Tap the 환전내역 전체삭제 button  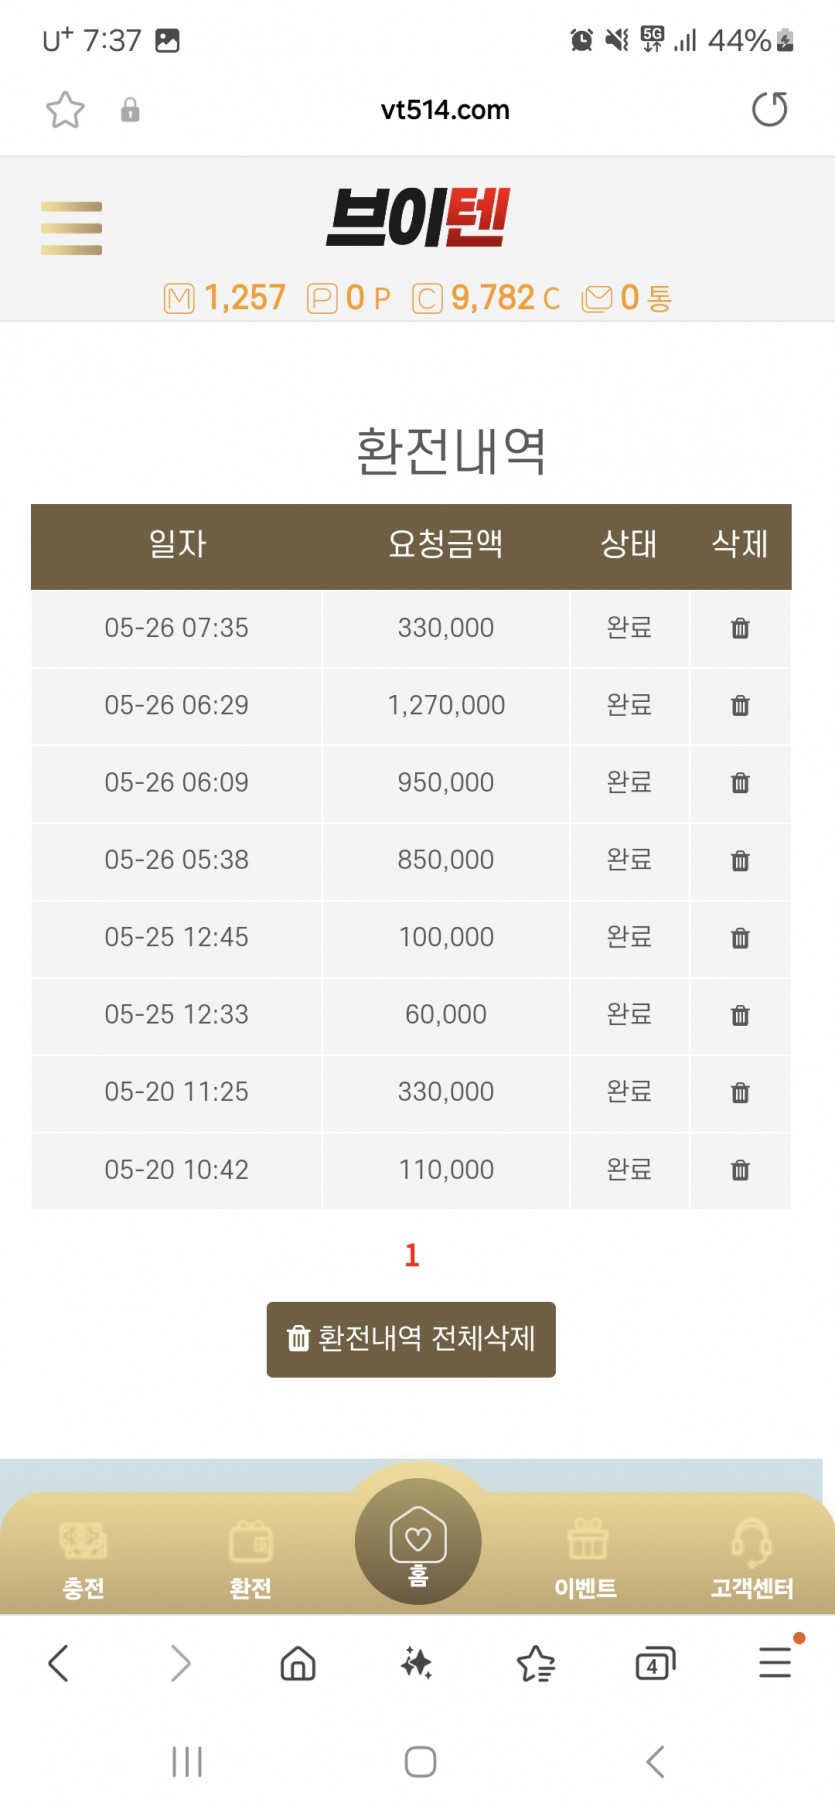(411, 1339)
